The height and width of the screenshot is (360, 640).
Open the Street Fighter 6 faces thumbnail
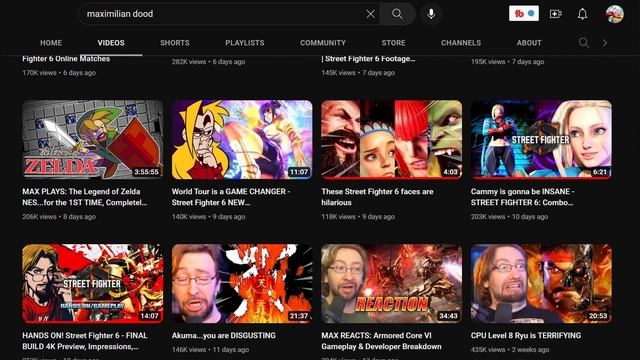[x=391, y=140]
